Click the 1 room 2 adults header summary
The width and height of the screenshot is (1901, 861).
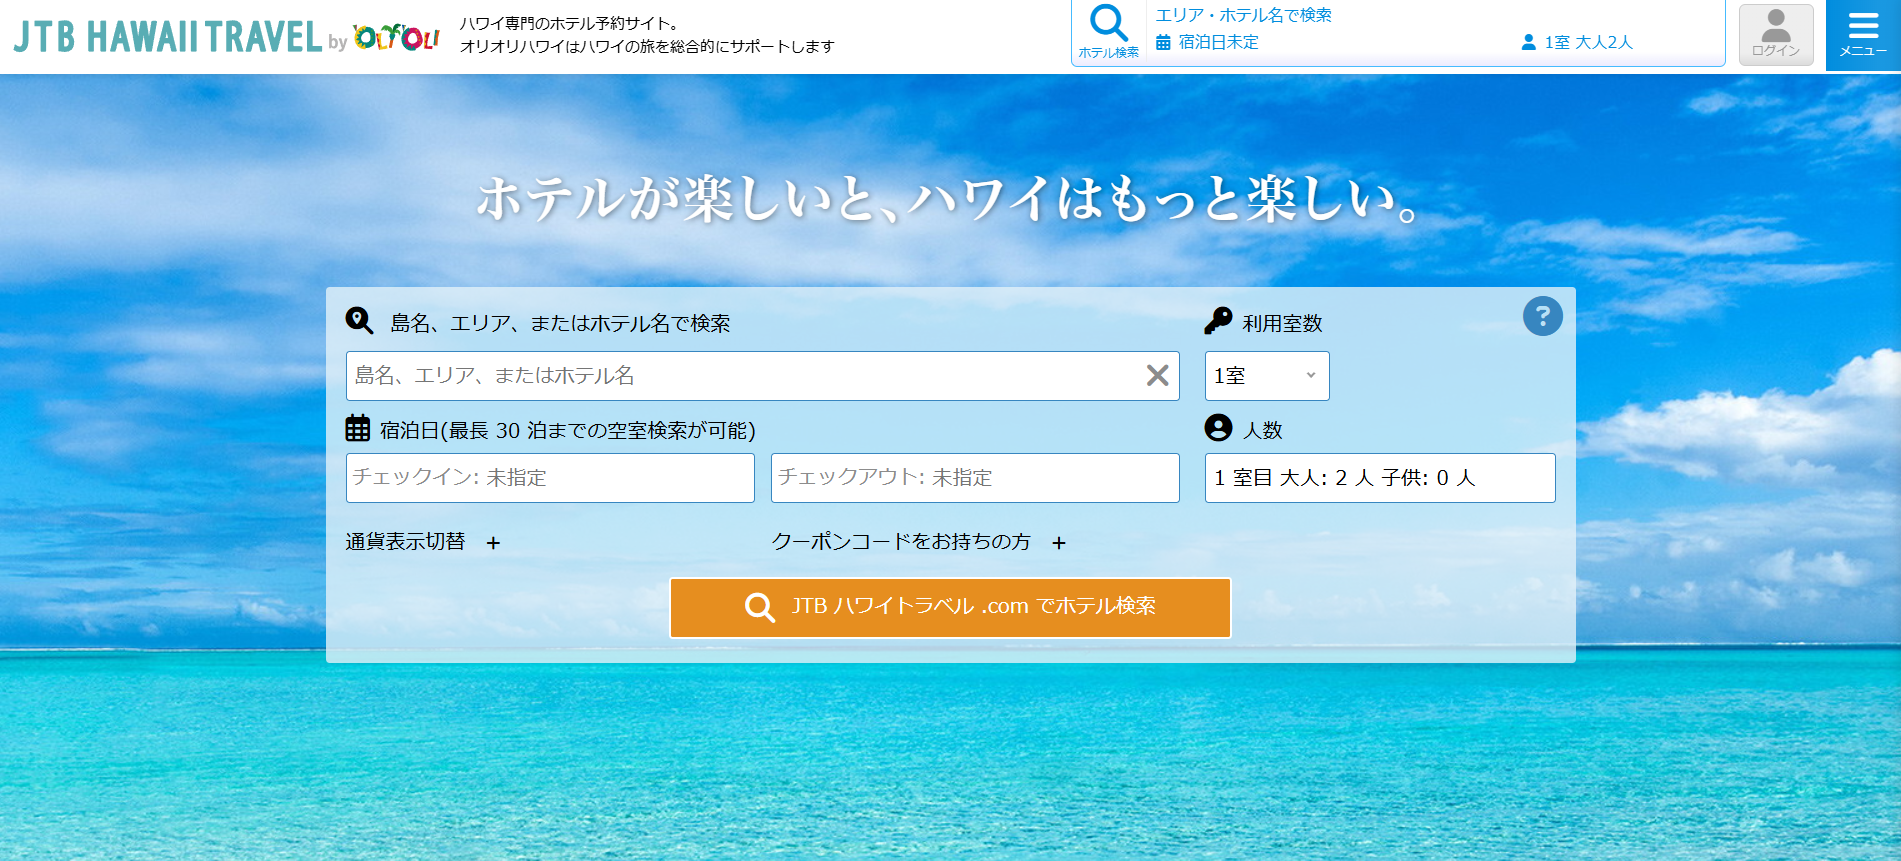1577,42
